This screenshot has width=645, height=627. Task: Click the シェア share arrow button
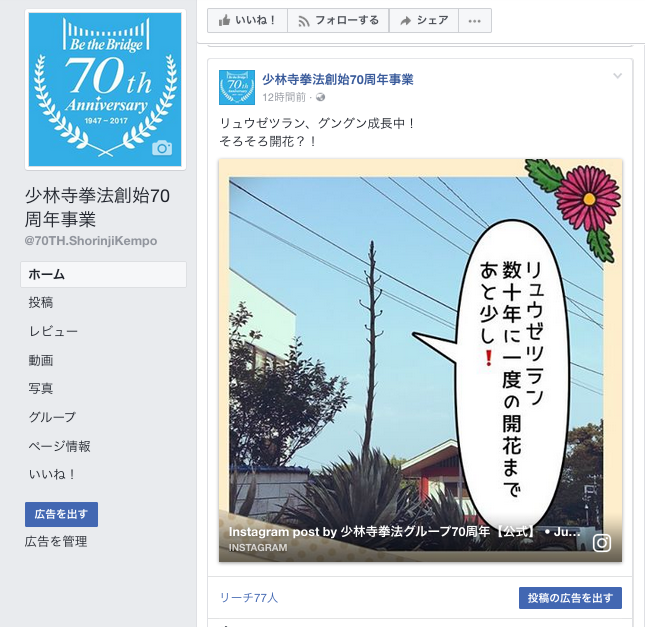[424, 20]
